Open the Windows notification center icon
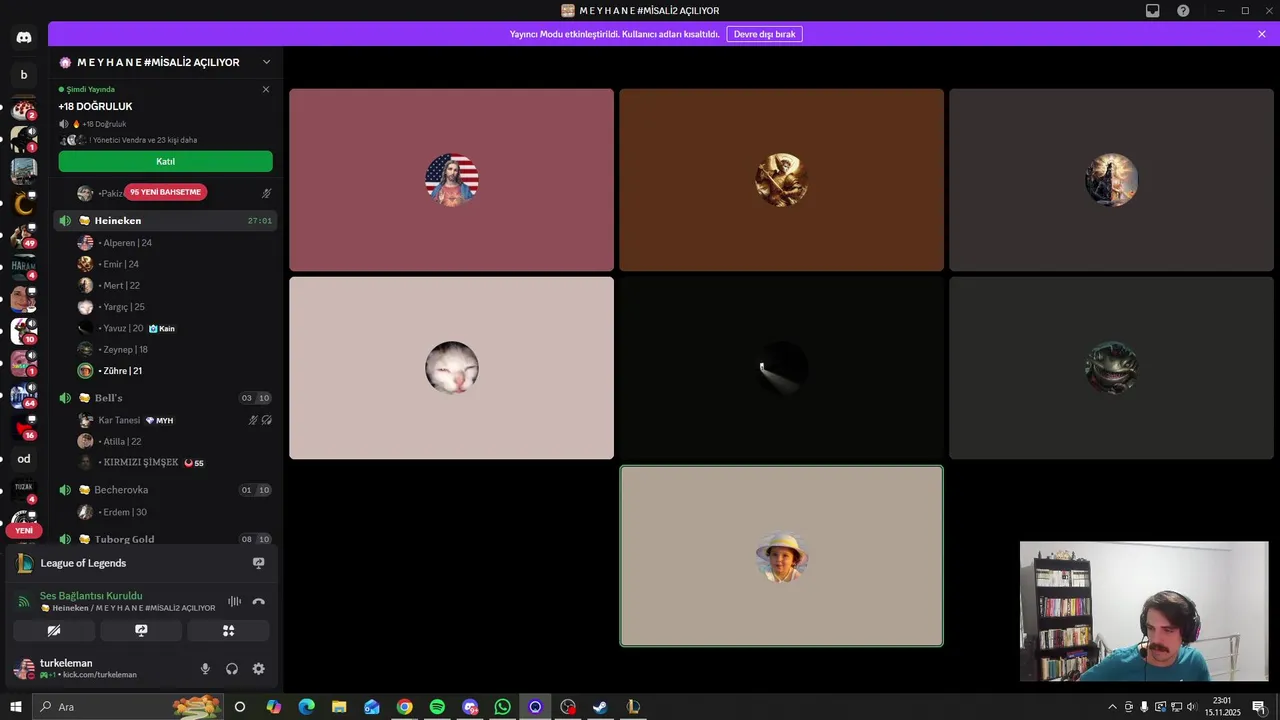Screen dimensions: 1280x720 [x=1259, y=707]
